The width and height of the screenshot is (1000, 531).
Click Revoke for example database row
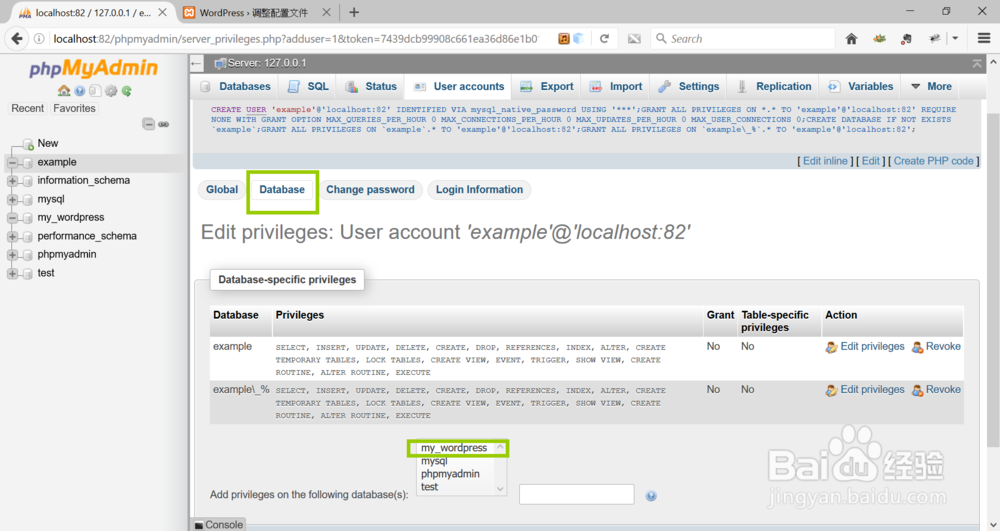tap(943, 347)
